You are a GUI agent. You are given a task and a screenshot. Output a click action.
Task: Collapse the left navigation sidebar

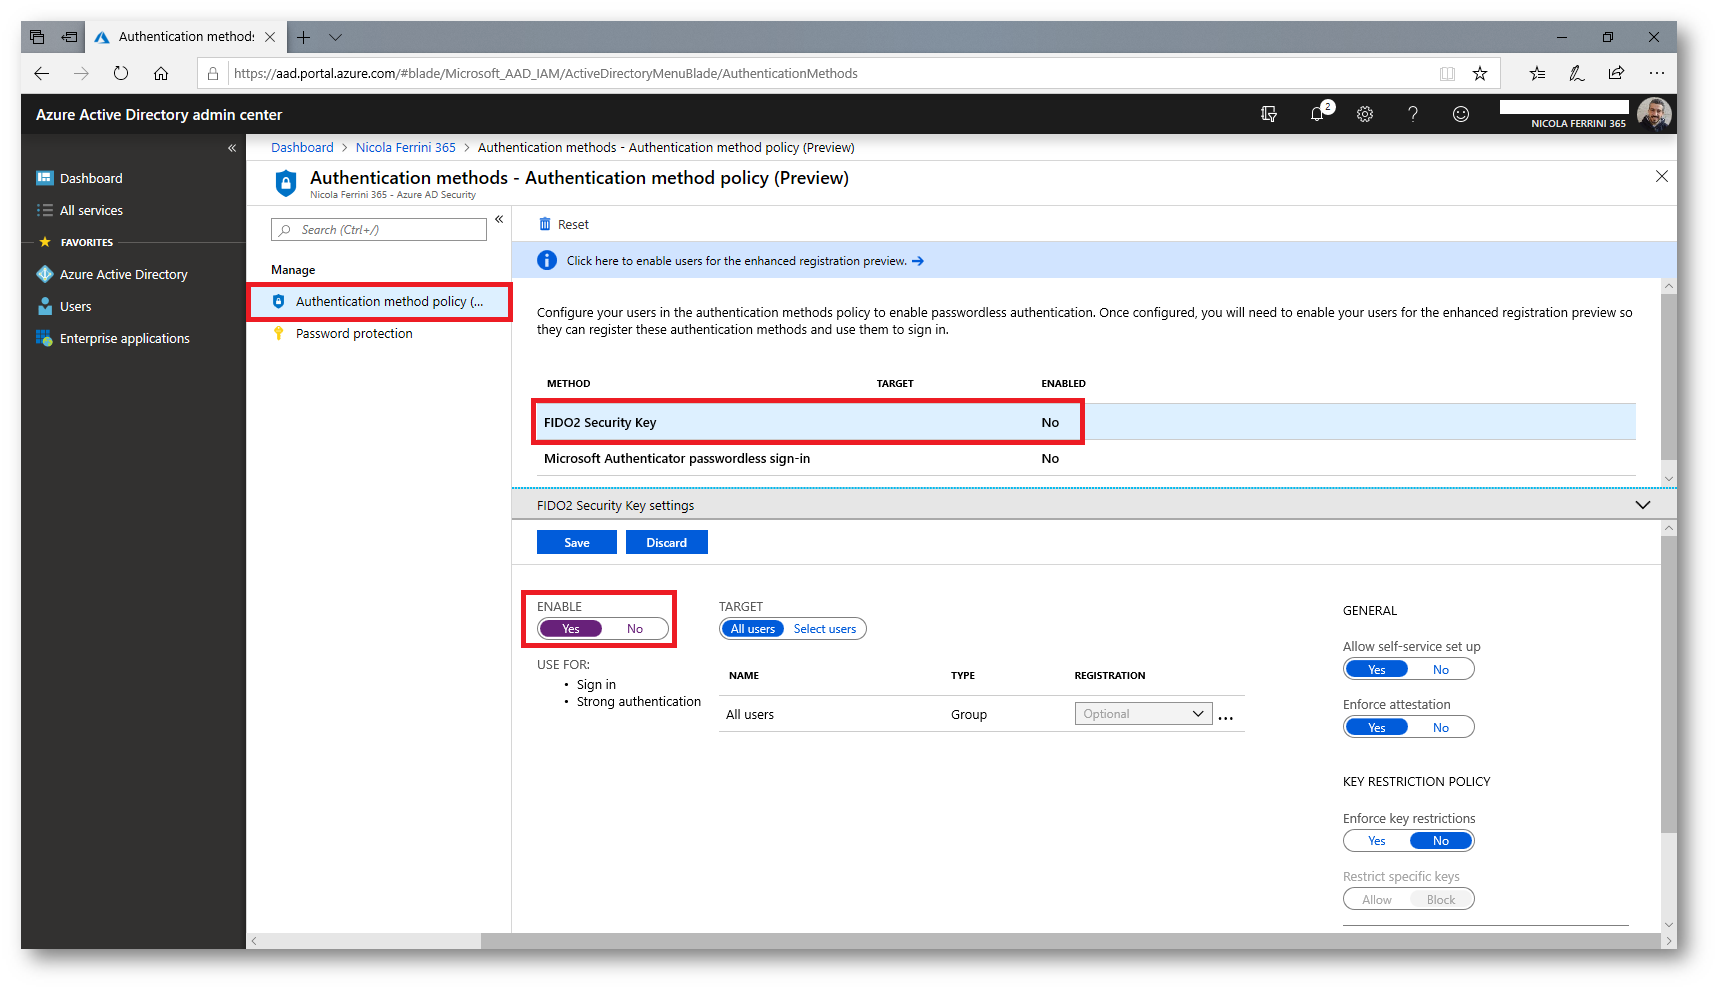coord(232,148)
